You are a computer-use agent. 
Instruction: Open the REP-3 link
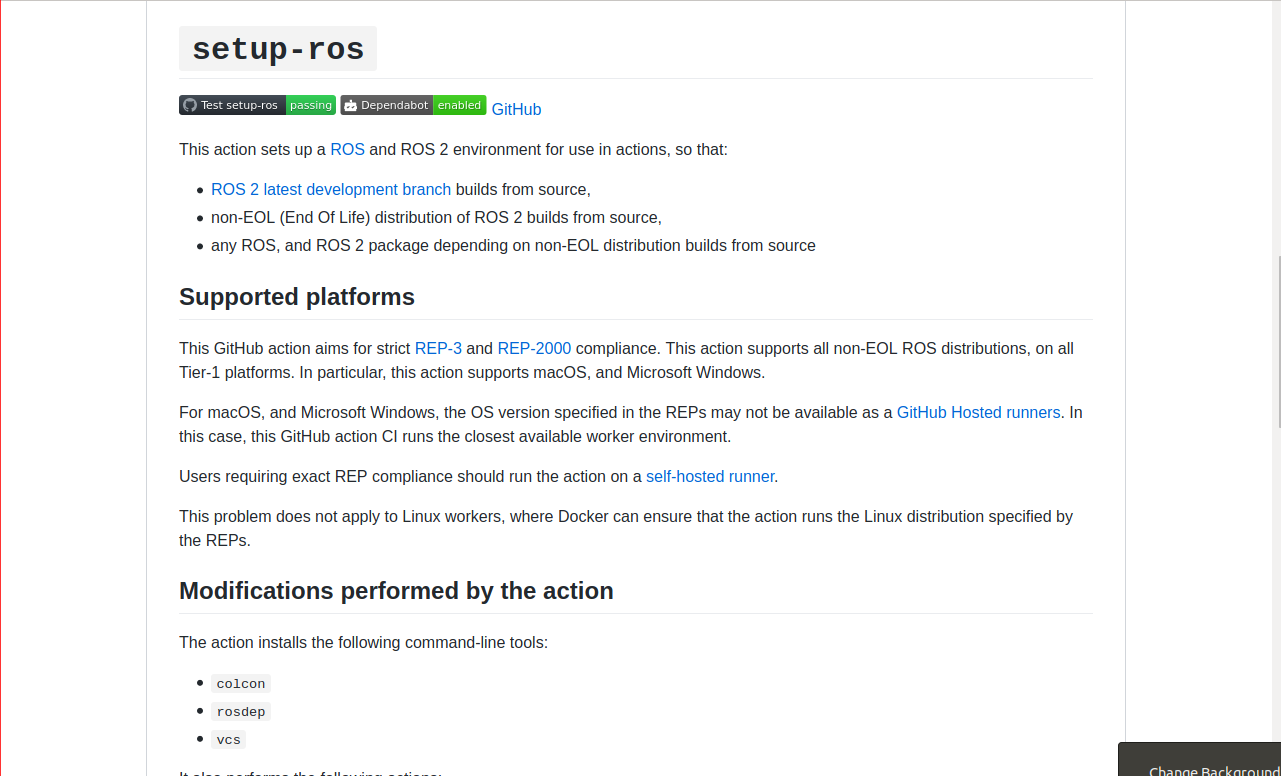point(438,348)
